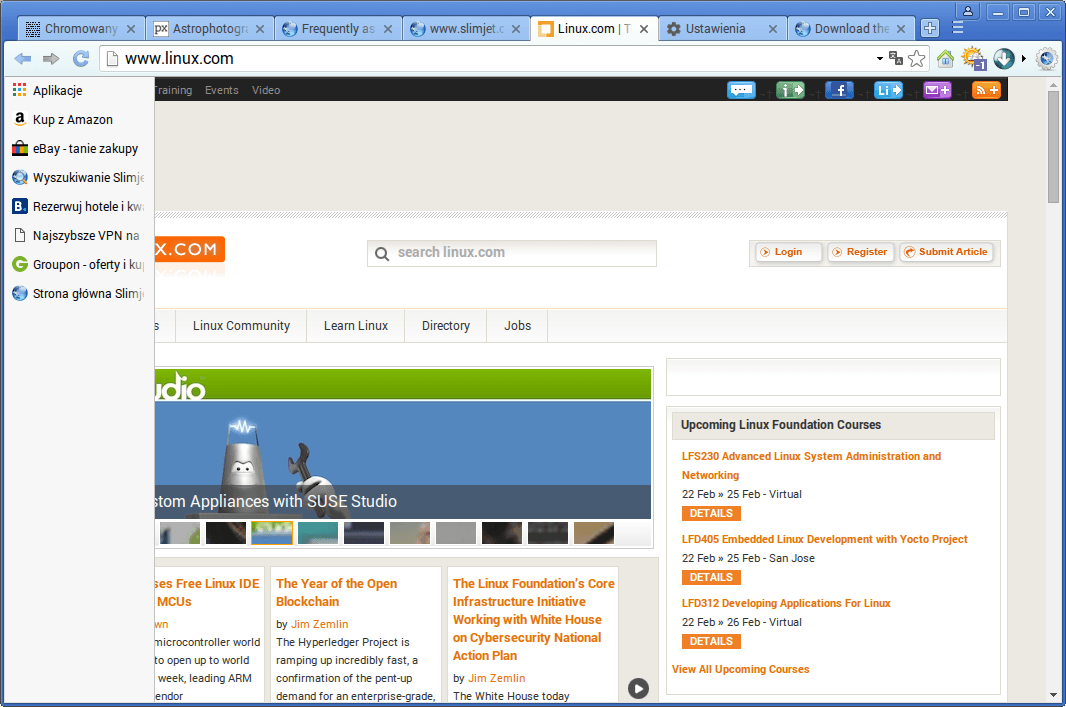This screenshot has width=1066, height=707.
Task: Open the download manager icon
Action: pos(1003,58)
